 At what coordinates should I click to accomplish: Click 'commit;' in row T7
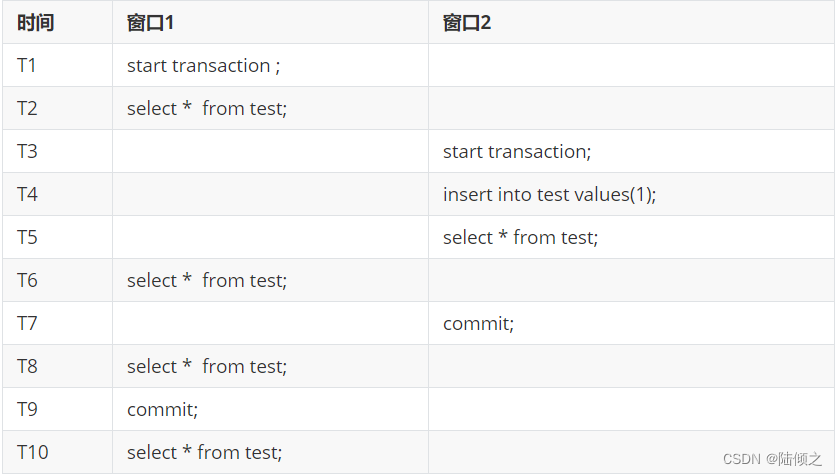(478, 324)
